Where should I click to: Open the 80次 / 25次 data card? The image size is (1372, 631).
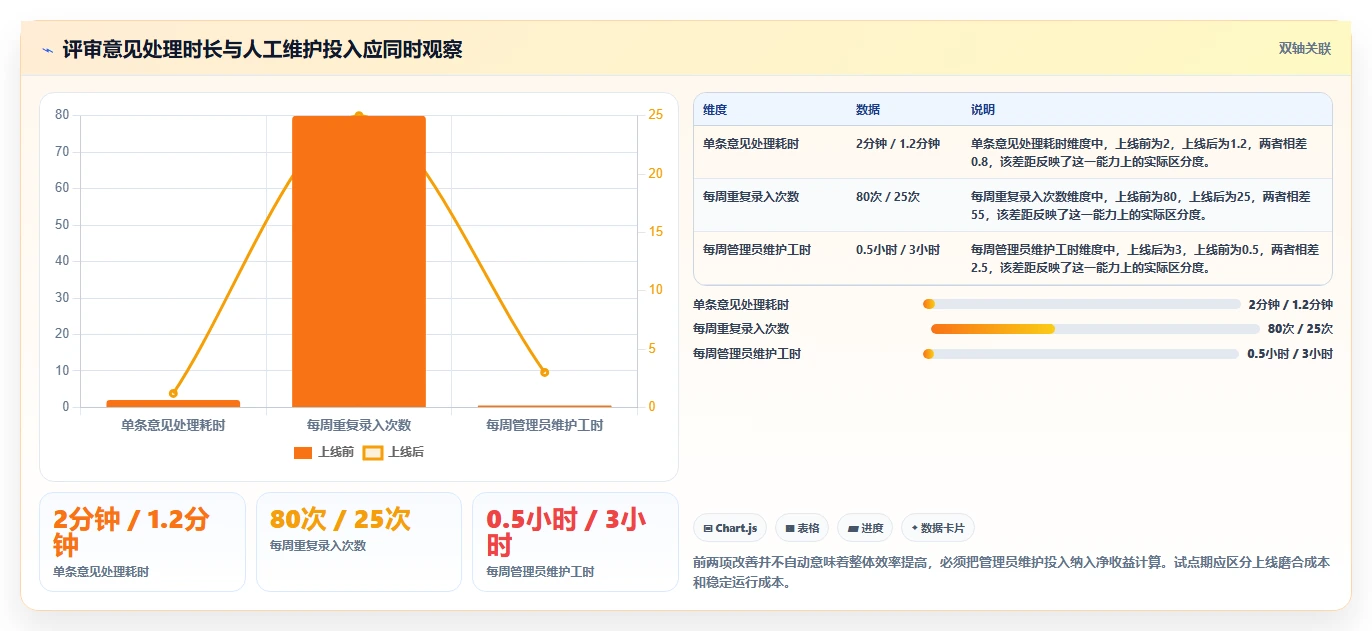tap(359, 542)
